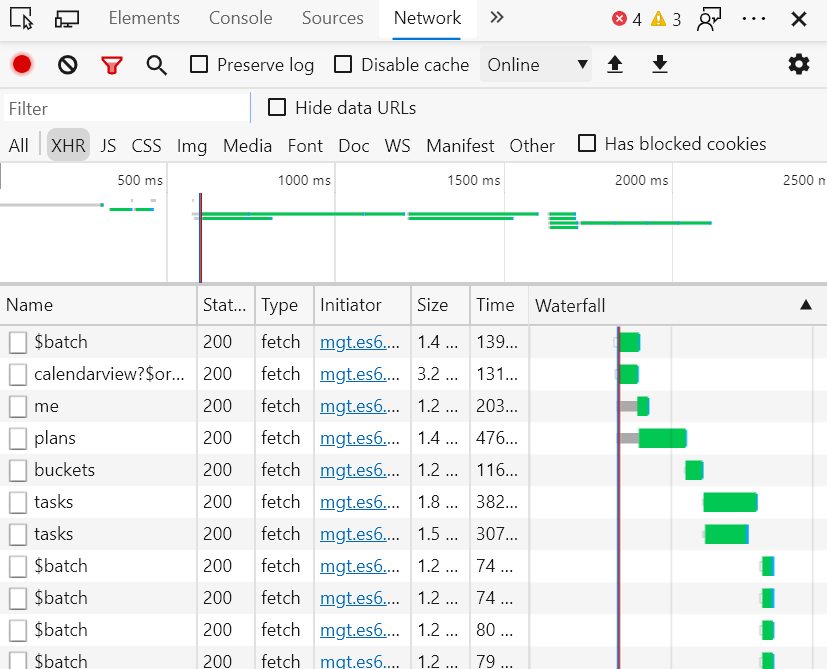This screenshot has height=669, width=827.
Task: Show more tabs via double-chevron icon
Action: coord(496,18)
